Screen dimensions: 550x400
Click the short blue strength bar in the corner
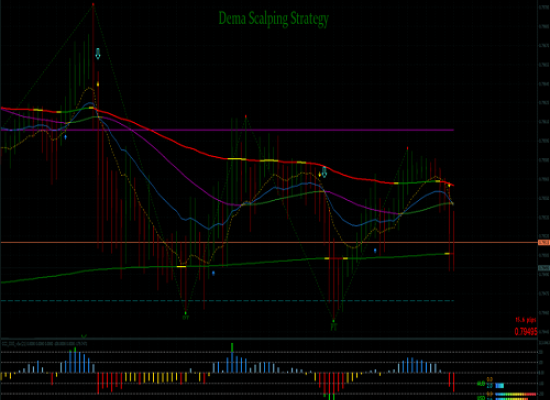499,386
